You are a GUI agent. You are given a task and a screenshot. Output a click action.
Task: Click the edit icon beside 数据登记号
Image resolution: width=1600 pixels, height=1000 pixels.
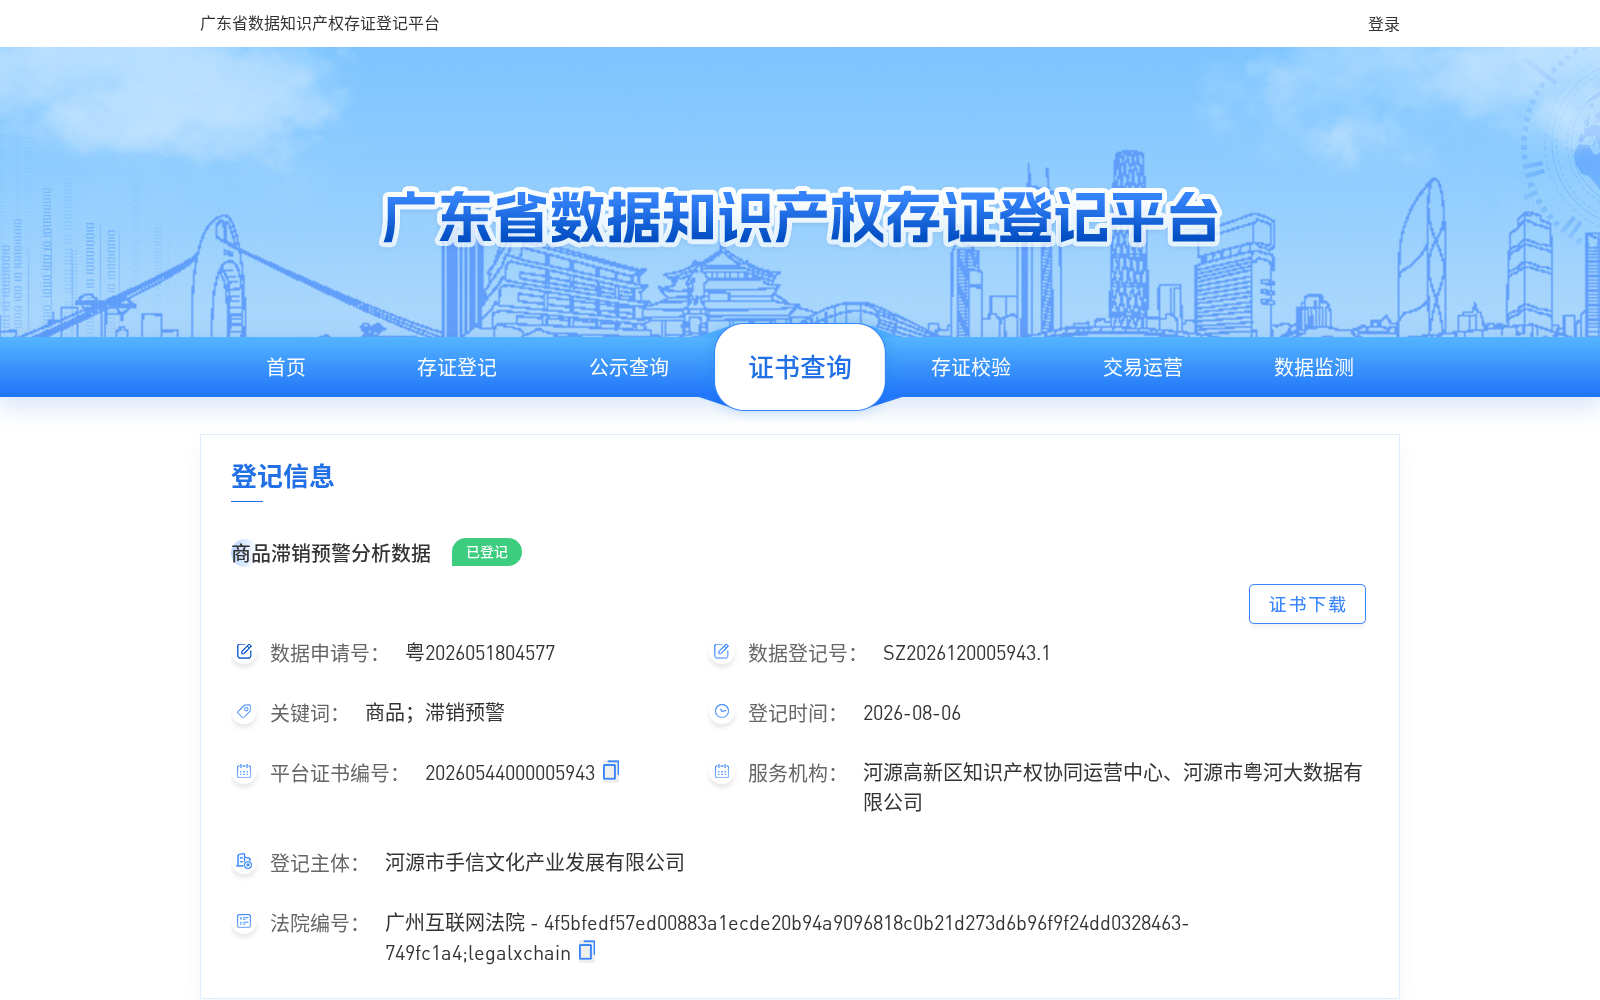[x=722, y=652]
